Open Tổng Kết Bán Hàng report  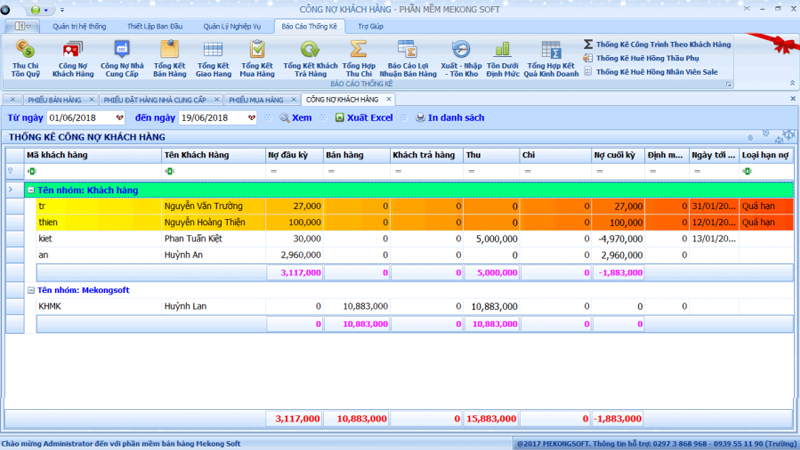click(170, 59)
